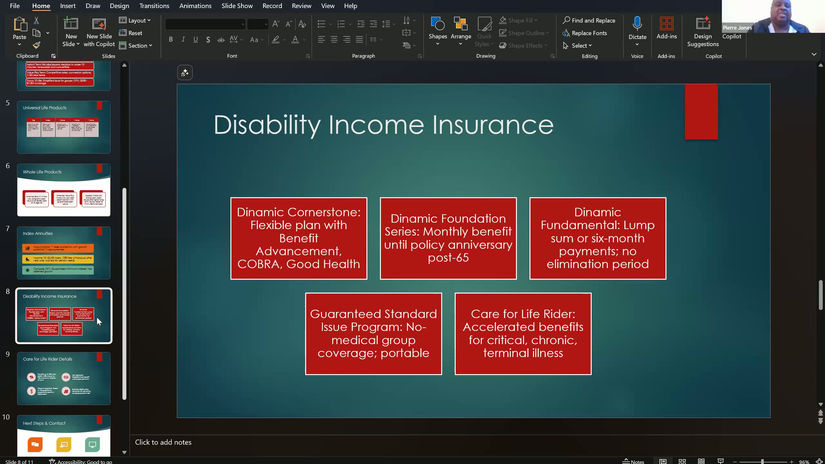825x464 pixels.
Task: Click the text direction icon
Action: [407, 21]
